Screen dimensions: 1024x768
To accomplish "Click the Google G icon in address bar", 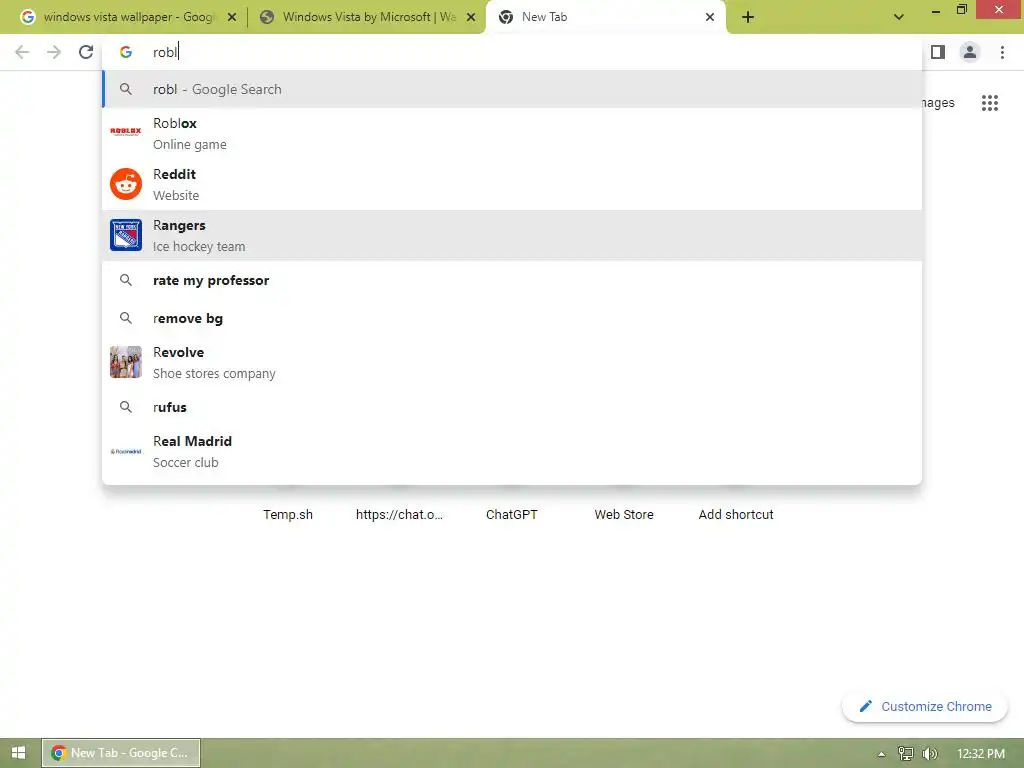I will (126, 52).
